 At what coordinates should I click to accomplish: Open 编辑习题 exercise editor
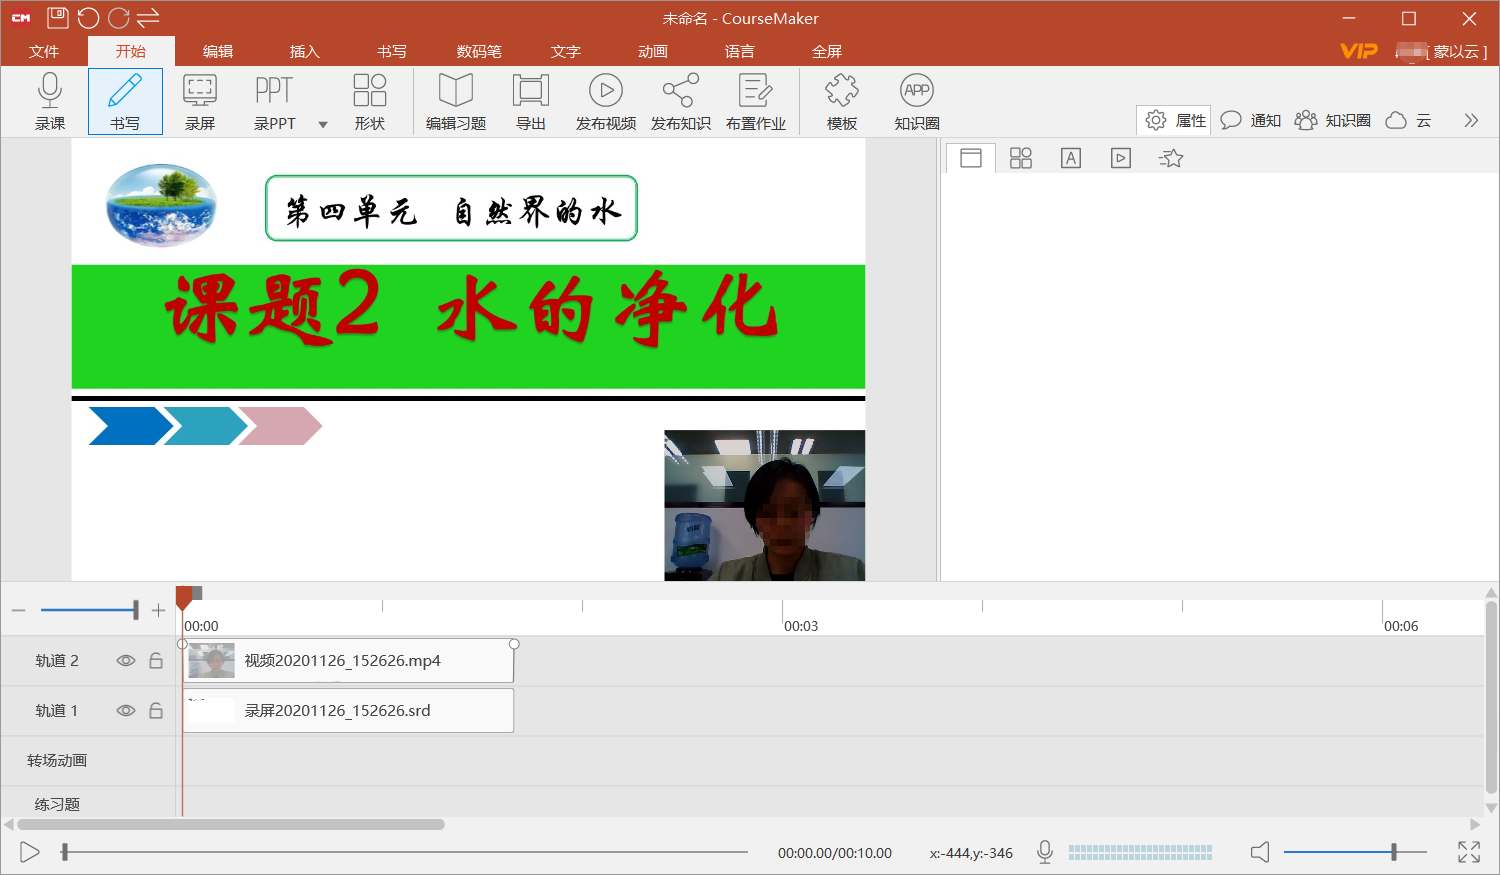(x=456, y=101)
